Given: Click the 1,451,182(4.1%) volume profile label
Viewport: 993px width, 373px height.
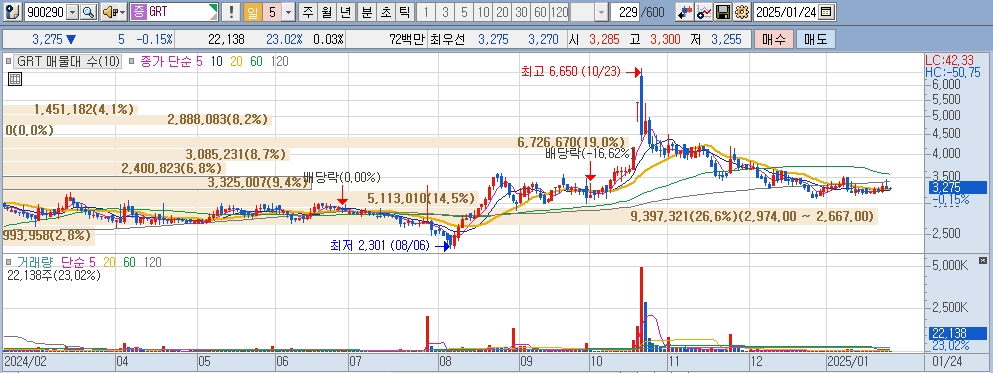Looking at the screenshot, I should click(x=84, y=109).
